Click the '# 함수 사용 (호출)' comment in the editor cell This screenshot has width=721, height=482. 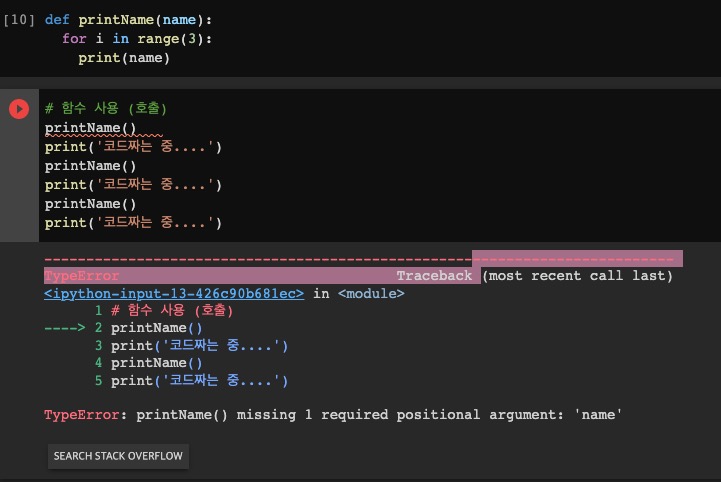106,108
